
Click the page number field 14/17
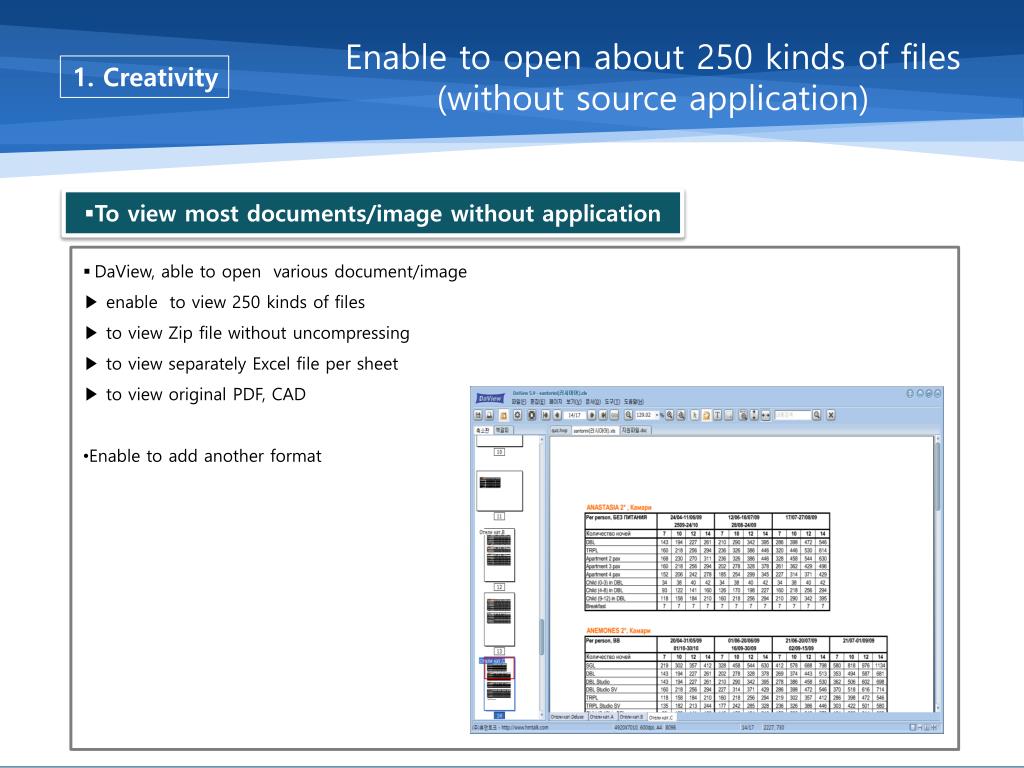574,415
